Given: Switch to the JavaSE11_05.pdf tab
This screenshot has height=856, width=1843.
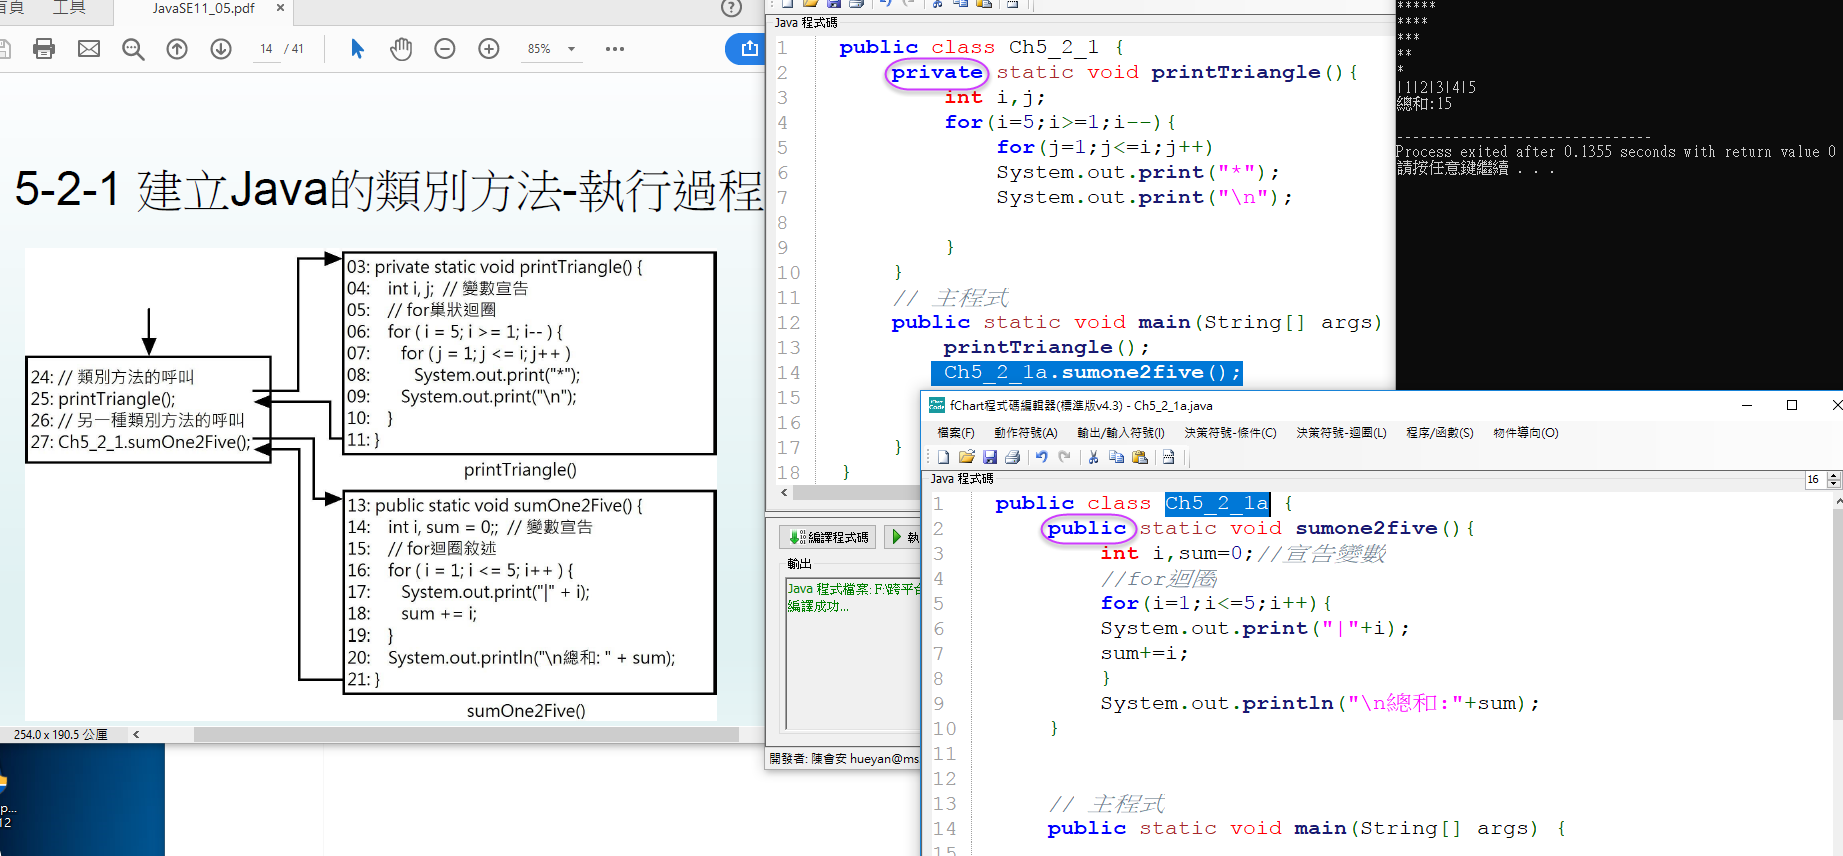Looking at the screenshot, I should 203,9.
